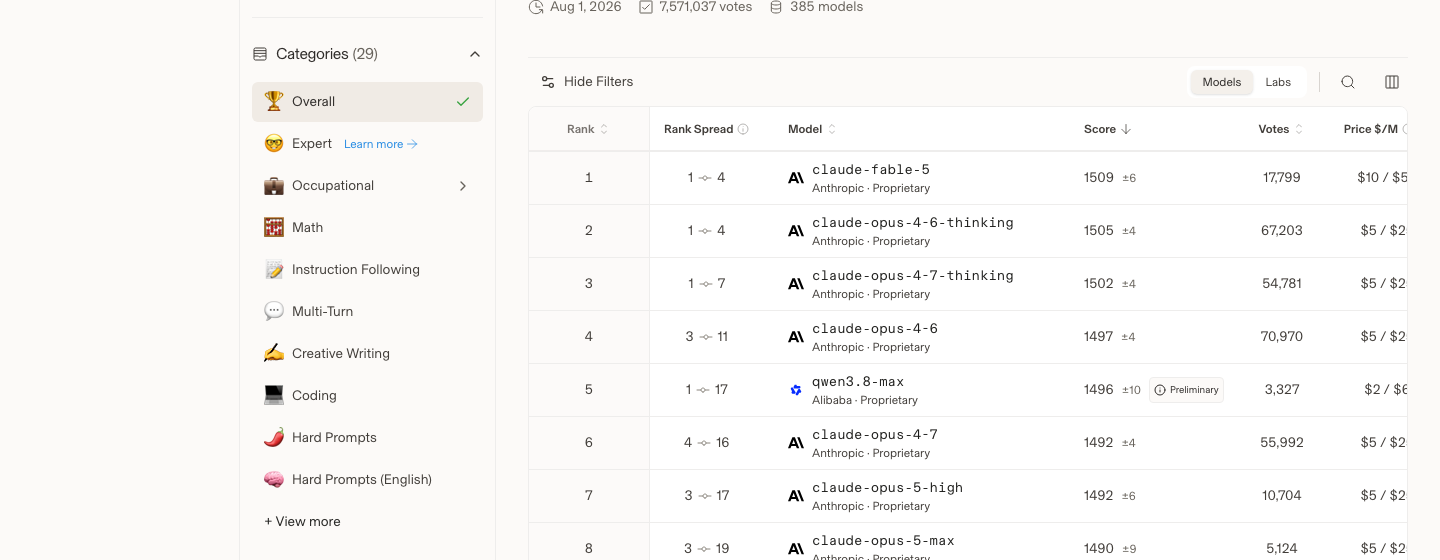Open the claude-opus-4-7-thinking model link

click(x=913, y=276)
